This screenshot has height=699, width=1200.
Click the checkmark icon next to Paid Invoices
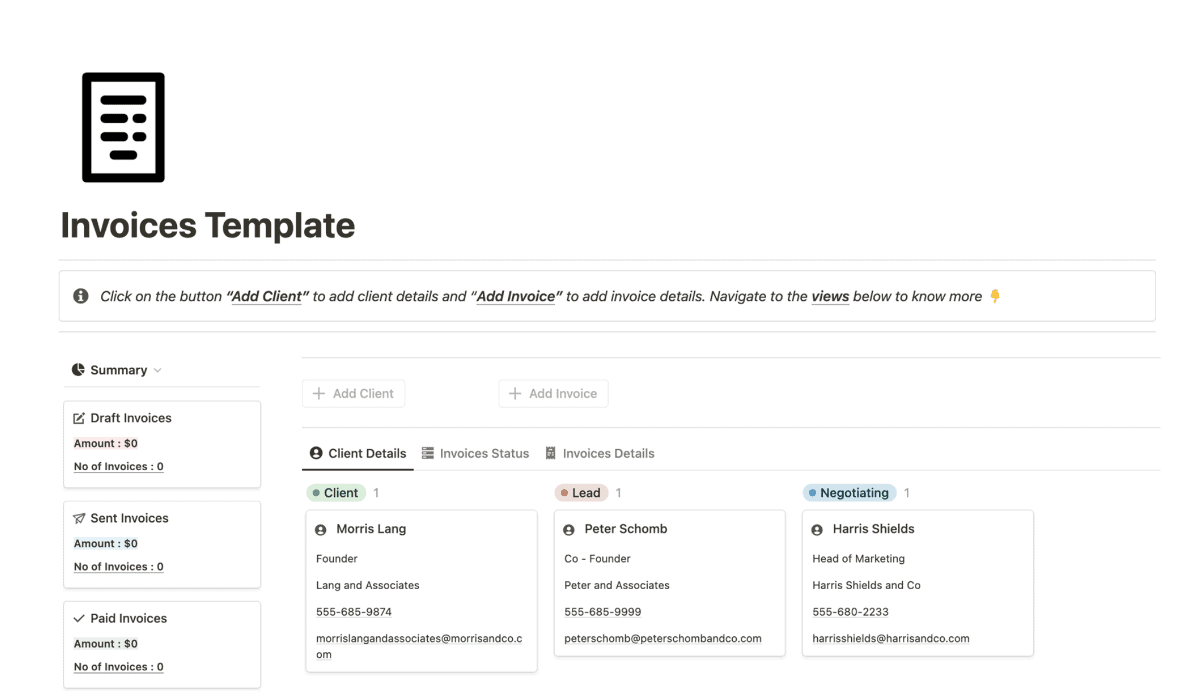point(79,618)
